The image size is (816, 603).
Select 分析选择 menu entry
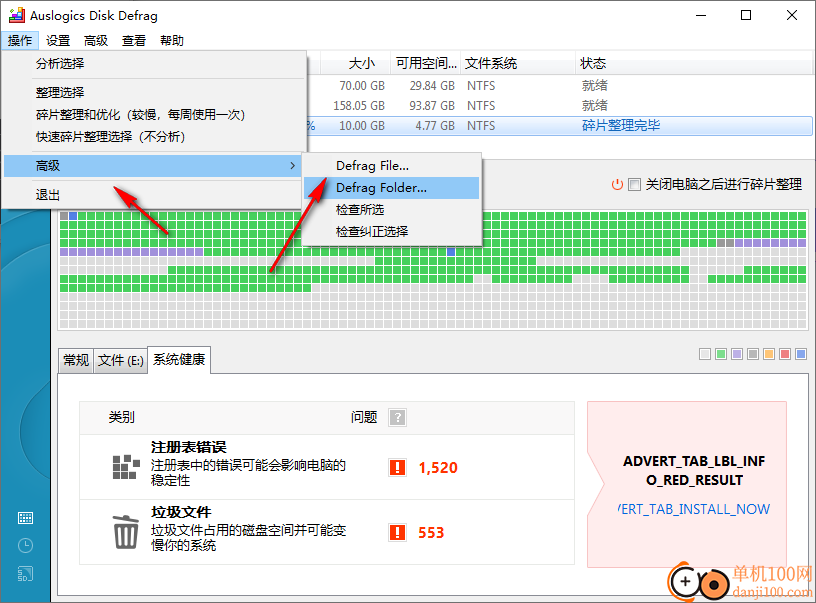tap(154, 63)
